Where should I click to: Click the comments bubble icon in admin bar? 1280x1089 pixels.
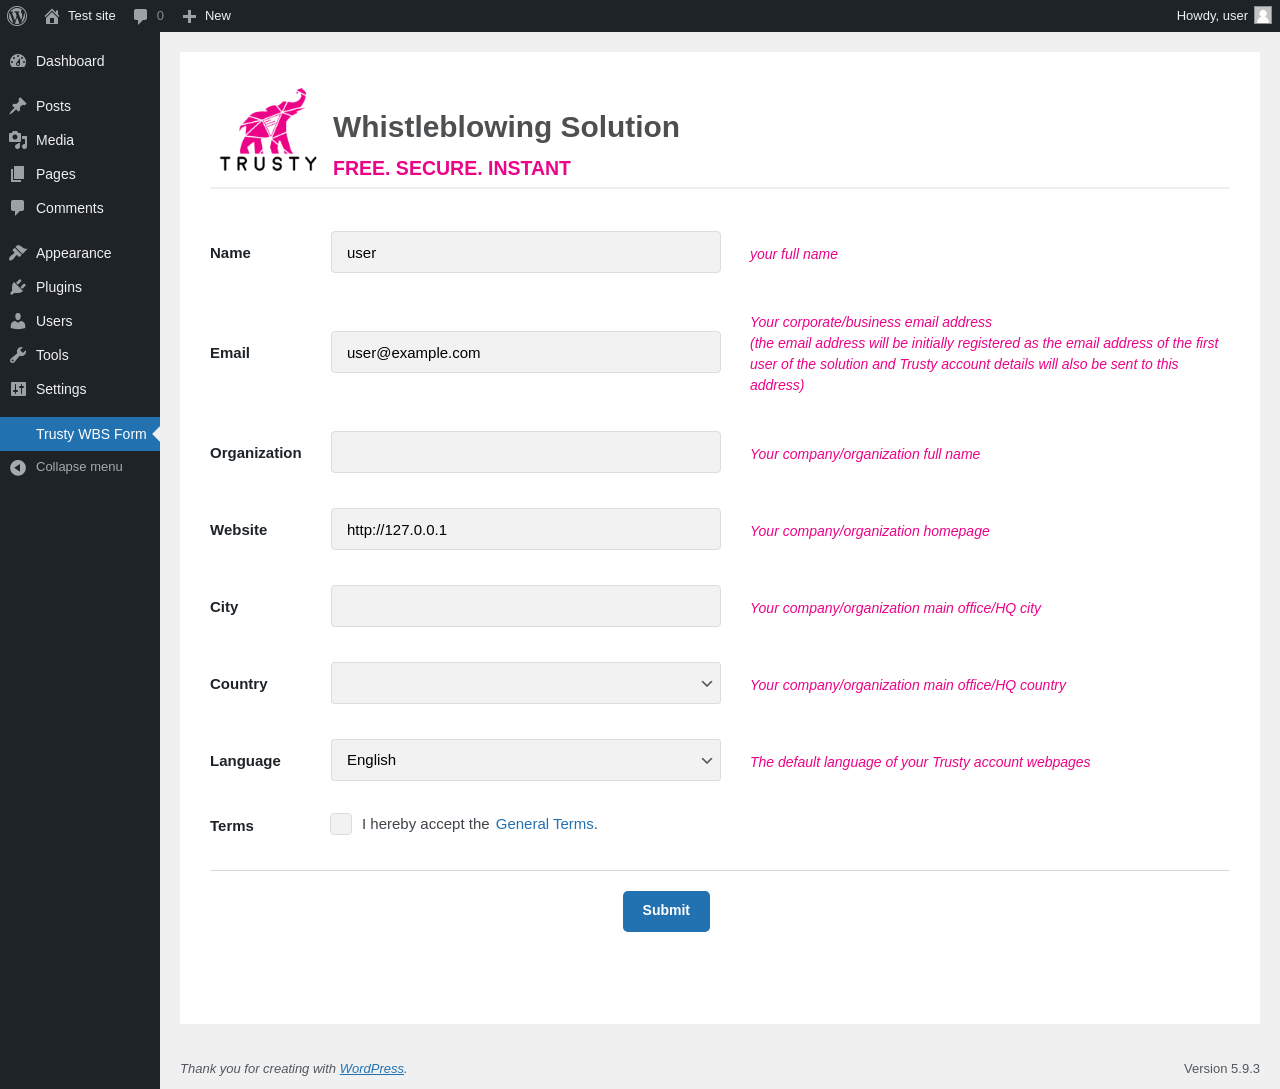(141, 16)
